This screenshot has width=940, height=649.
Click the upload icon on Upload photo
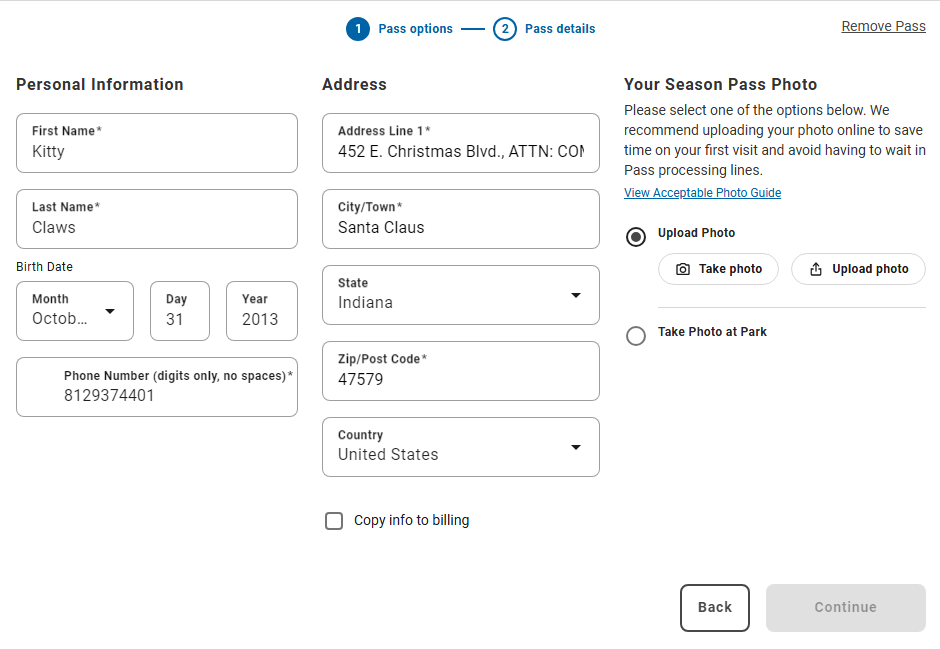click(816, 269)
